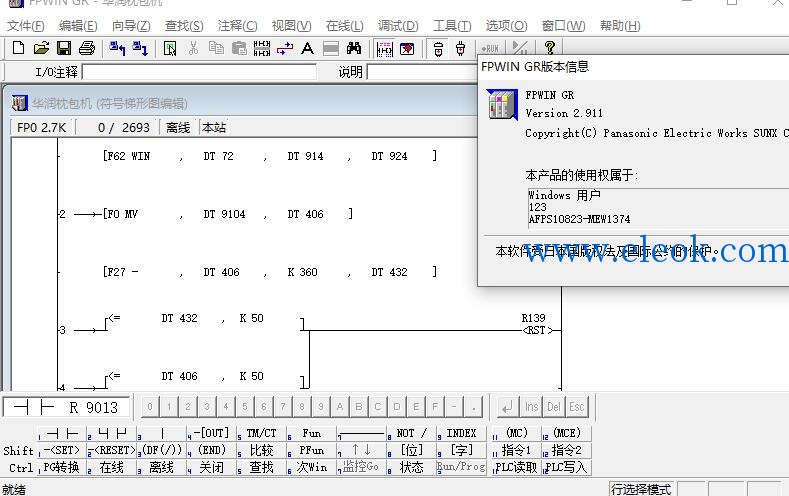Select the F62 WIN instruction row
Viewport: 789px width, 496px height.
pos(270,156)
